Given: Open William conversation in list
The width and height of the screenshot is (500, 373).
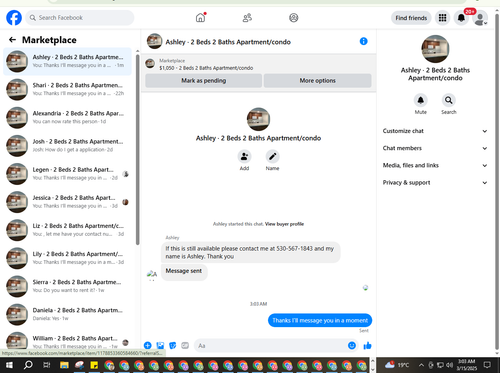Looking at the screenshot, I should click(67, 341).
